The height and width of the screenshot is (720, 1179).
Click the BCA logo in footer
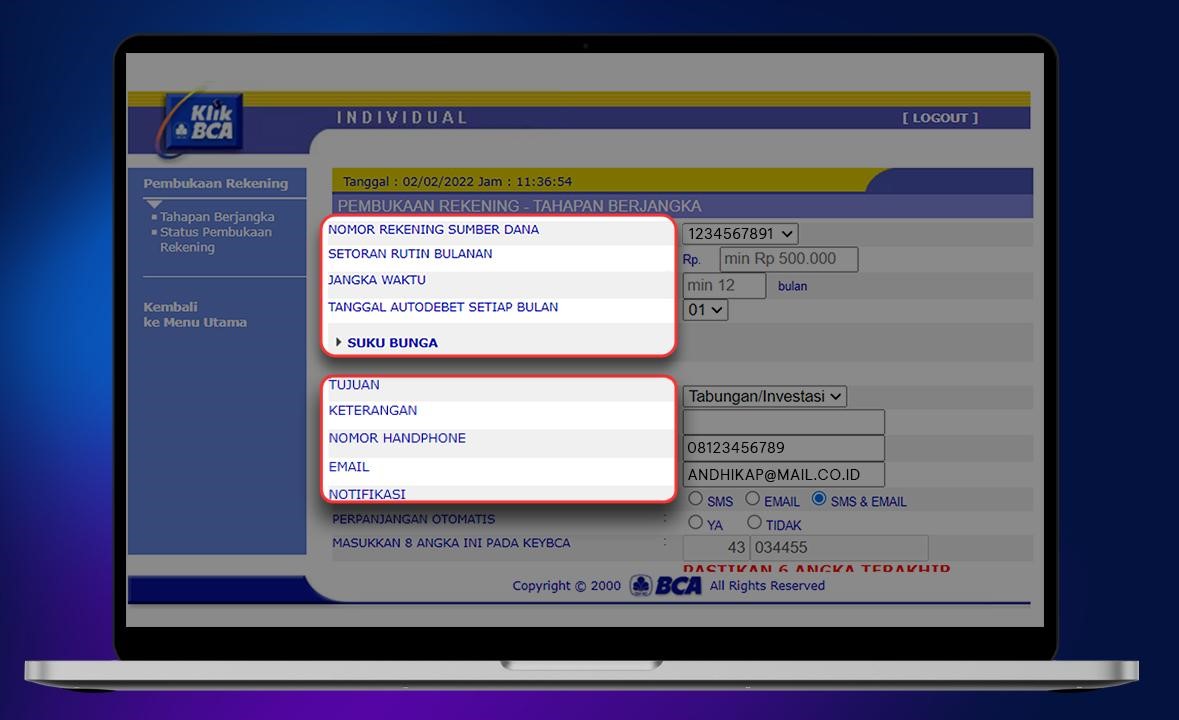(666, 586)
